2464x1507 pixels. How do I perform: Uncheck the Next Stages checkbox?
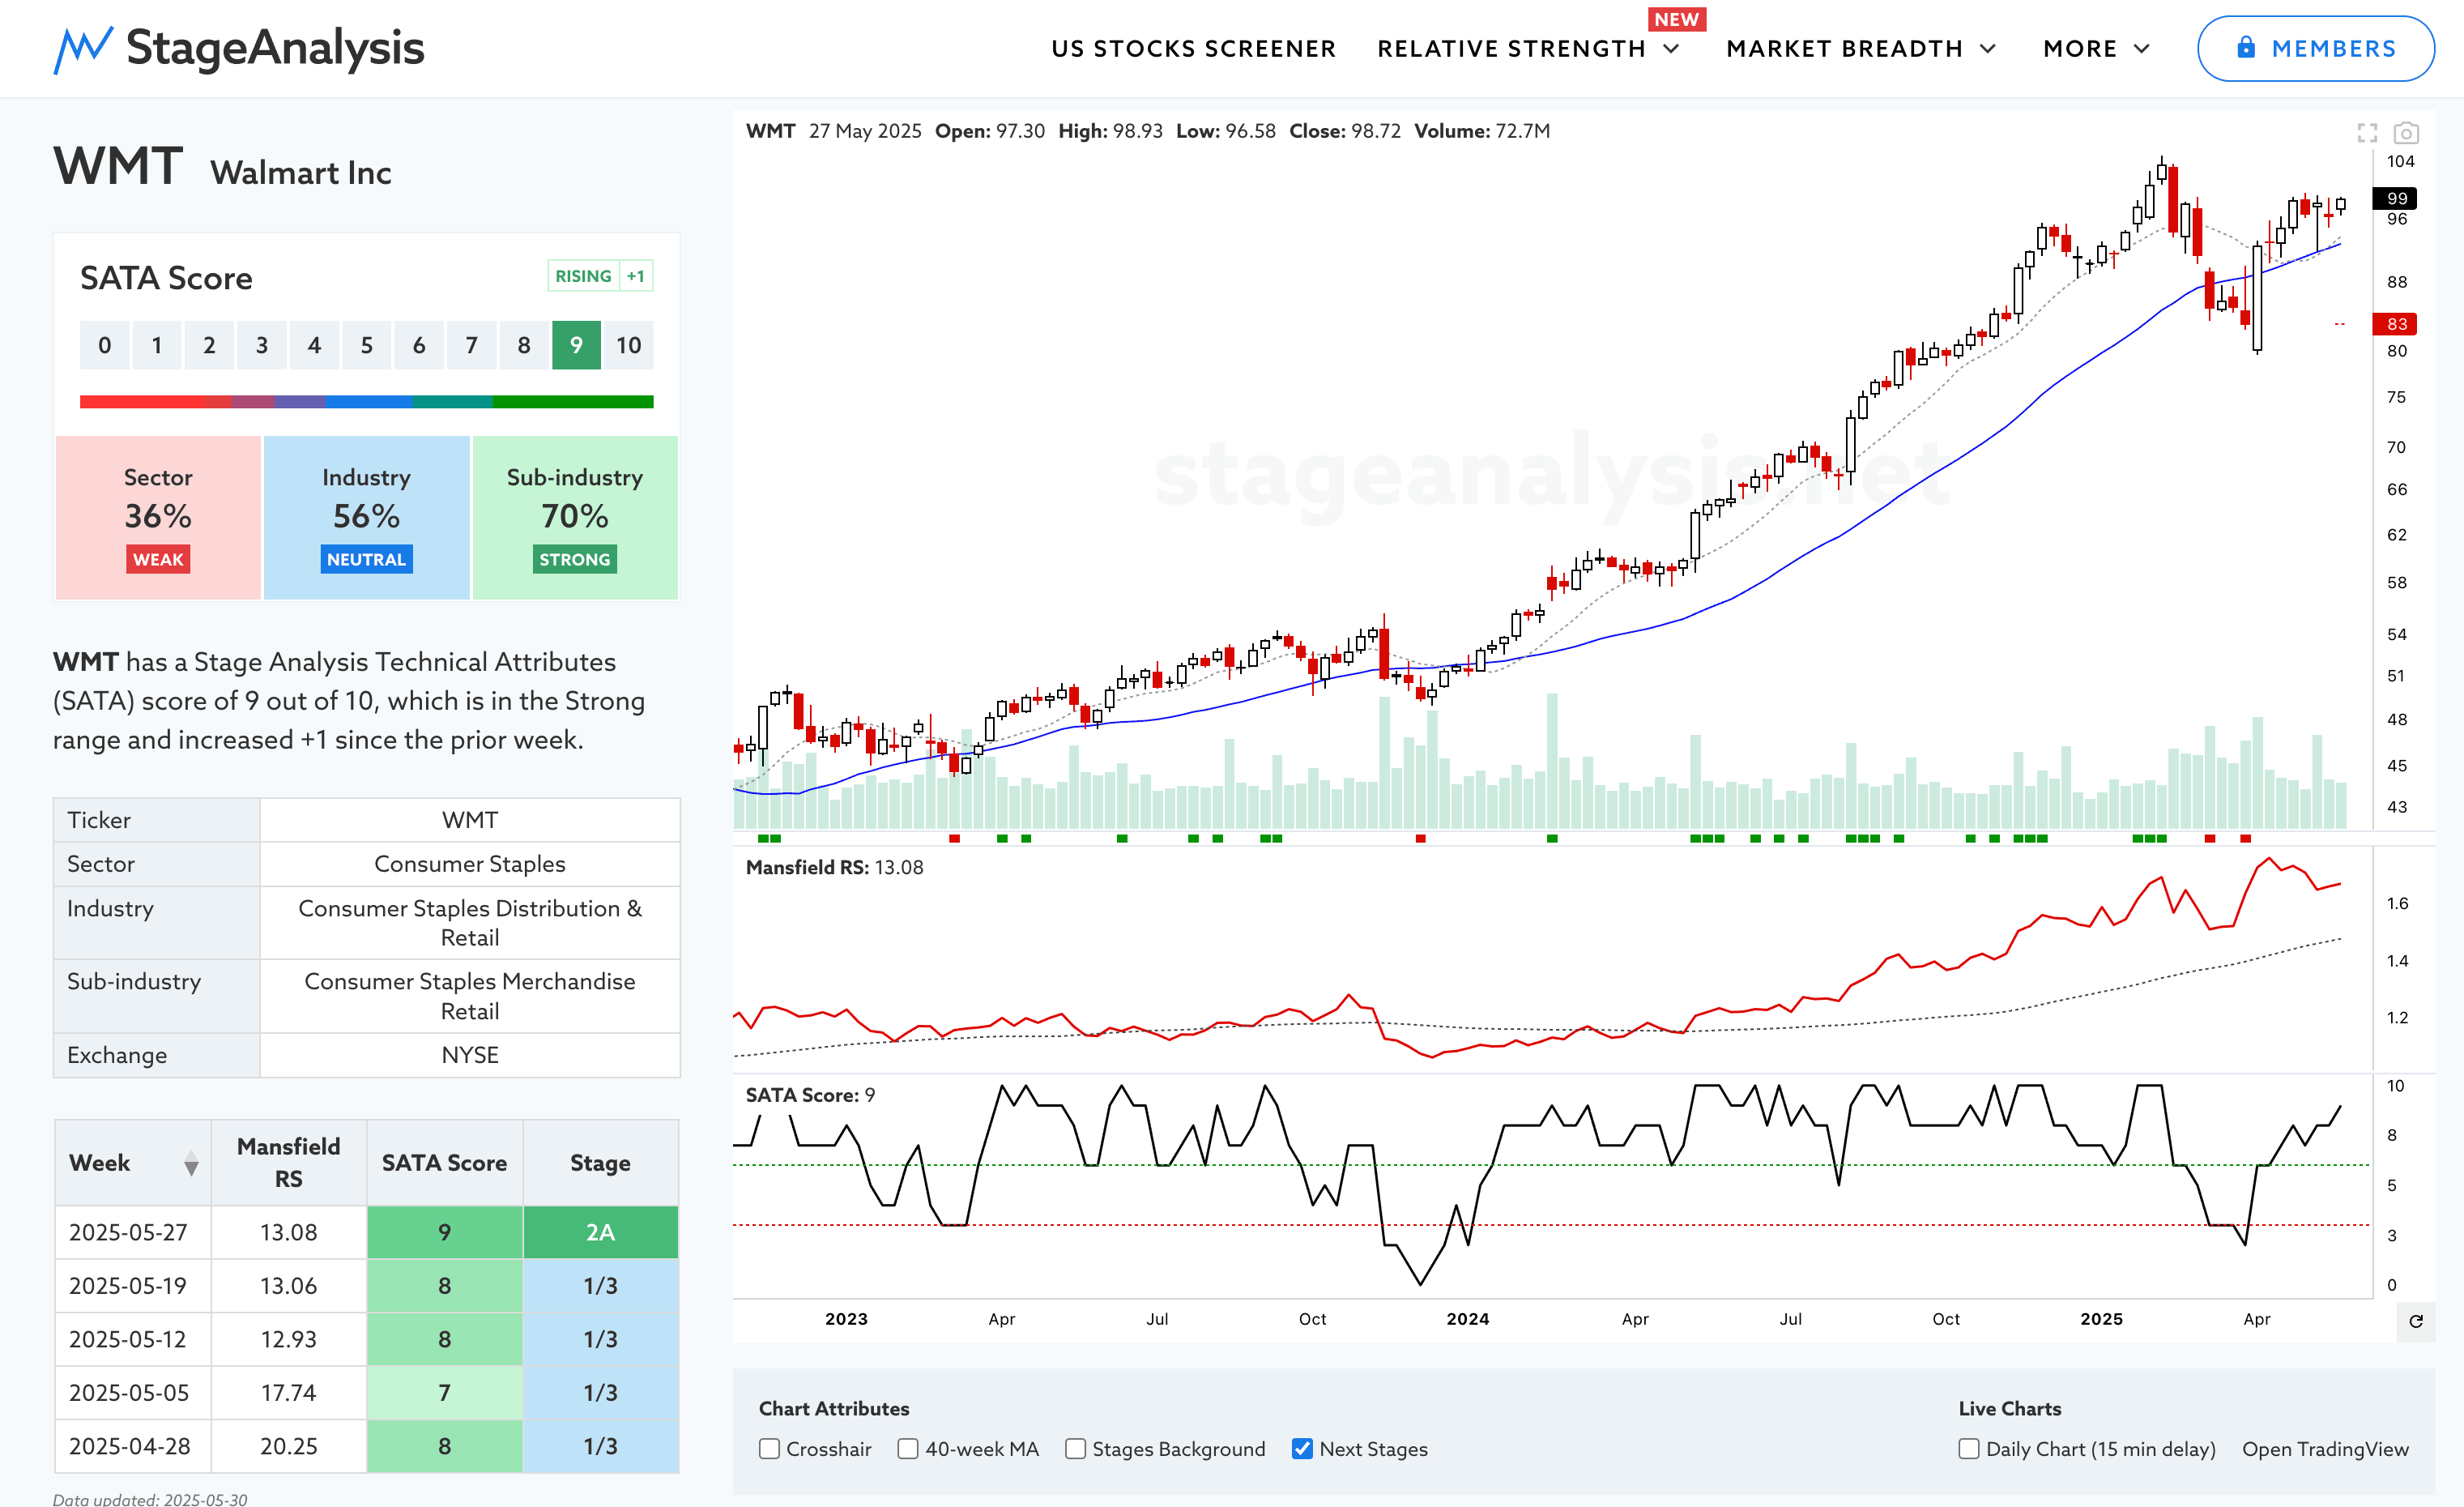[1302, 1449]
